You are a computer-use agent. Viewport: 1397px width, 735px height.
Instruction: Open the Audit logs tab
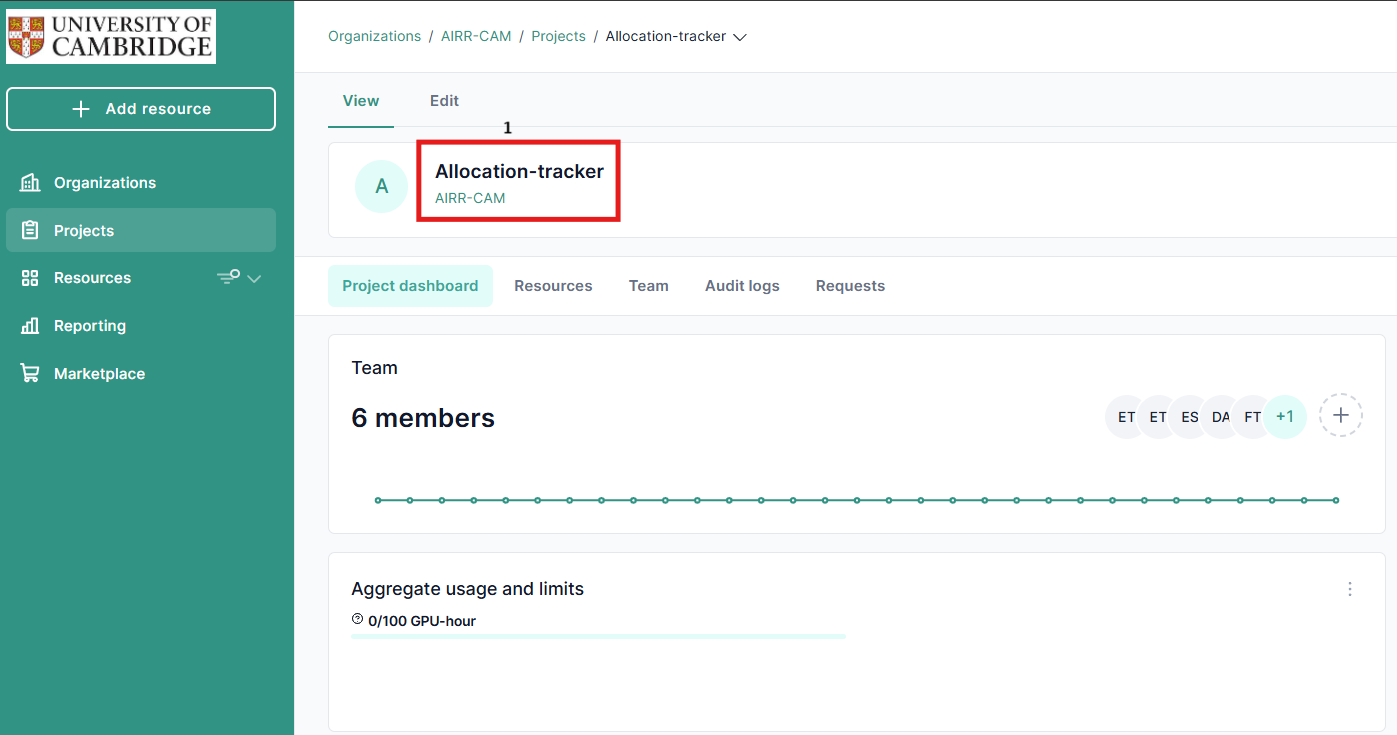[x=742, y=286]
